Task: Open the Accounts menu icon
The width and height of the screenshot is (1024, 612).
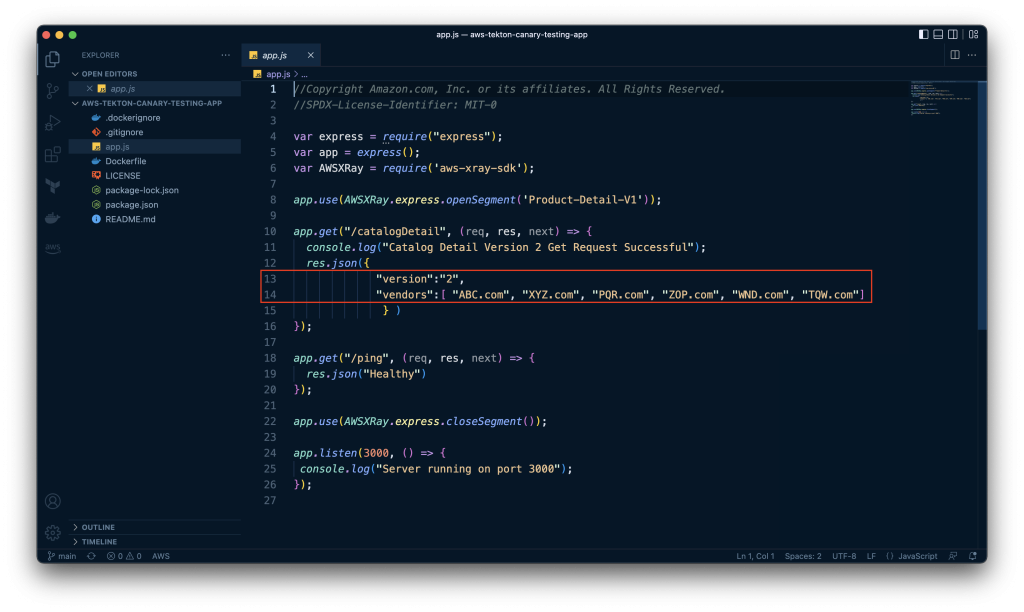Action: (53, 501)
